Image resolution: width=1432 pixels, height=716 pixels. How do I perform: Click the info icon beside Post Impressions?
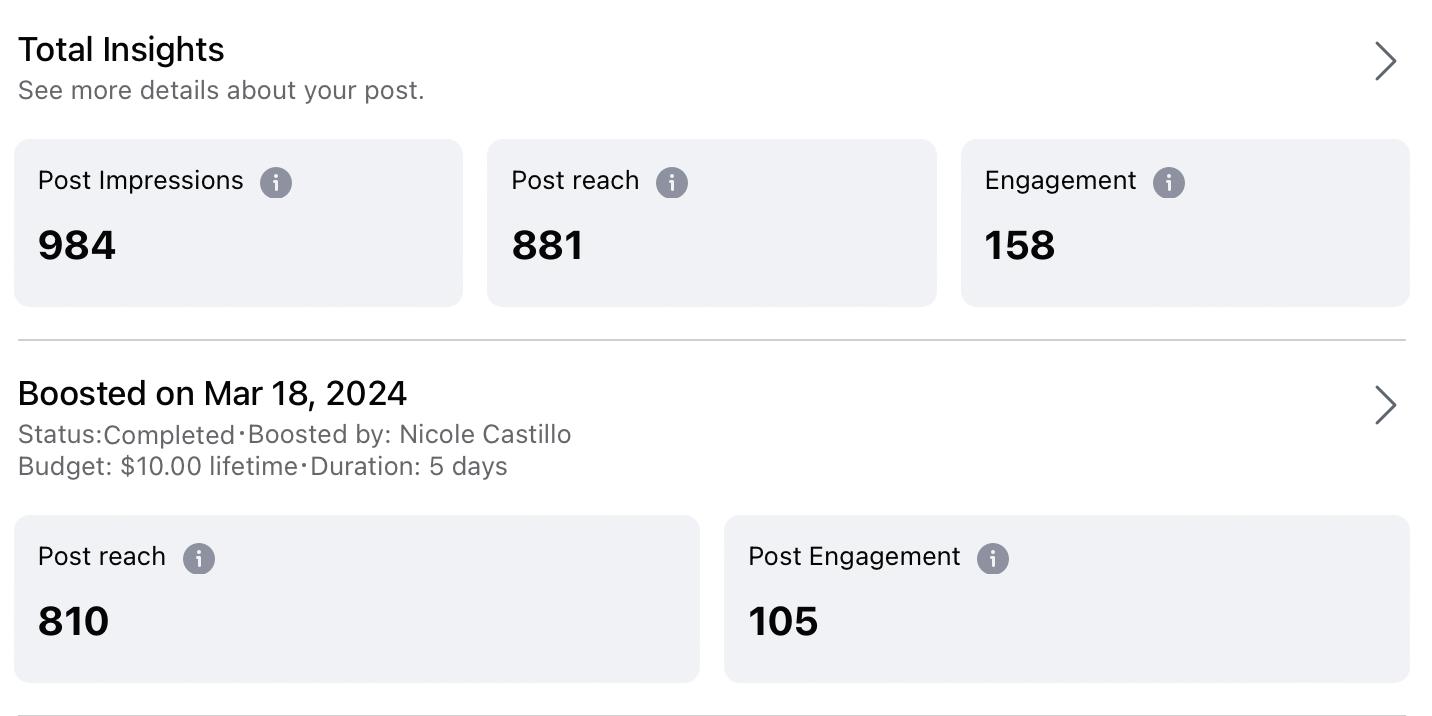coord(276,183)
